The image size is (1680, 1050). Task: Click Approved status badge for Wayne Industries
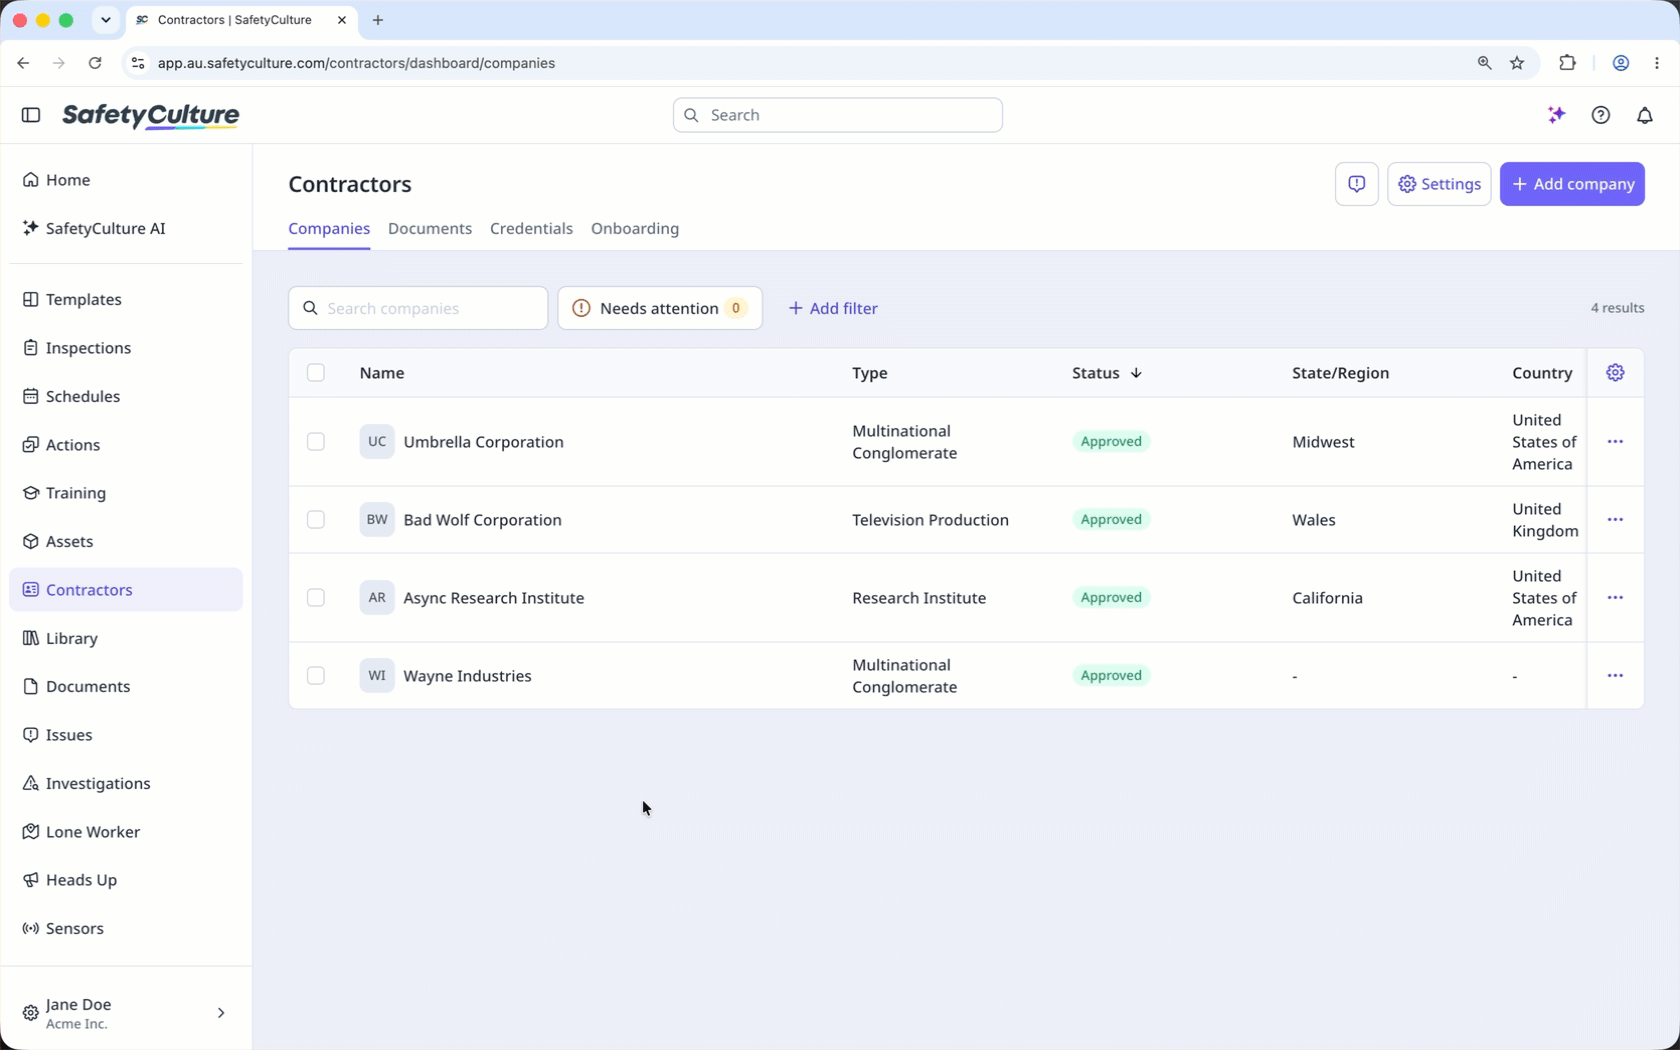1111,676
